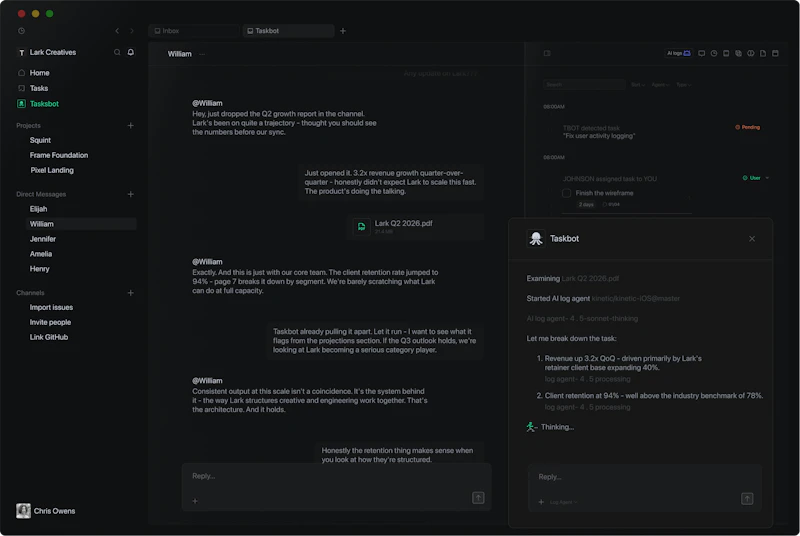Open the Lark Creatives workspace switcher
Viewport: 800px width, 536px height.
point(47,53)
